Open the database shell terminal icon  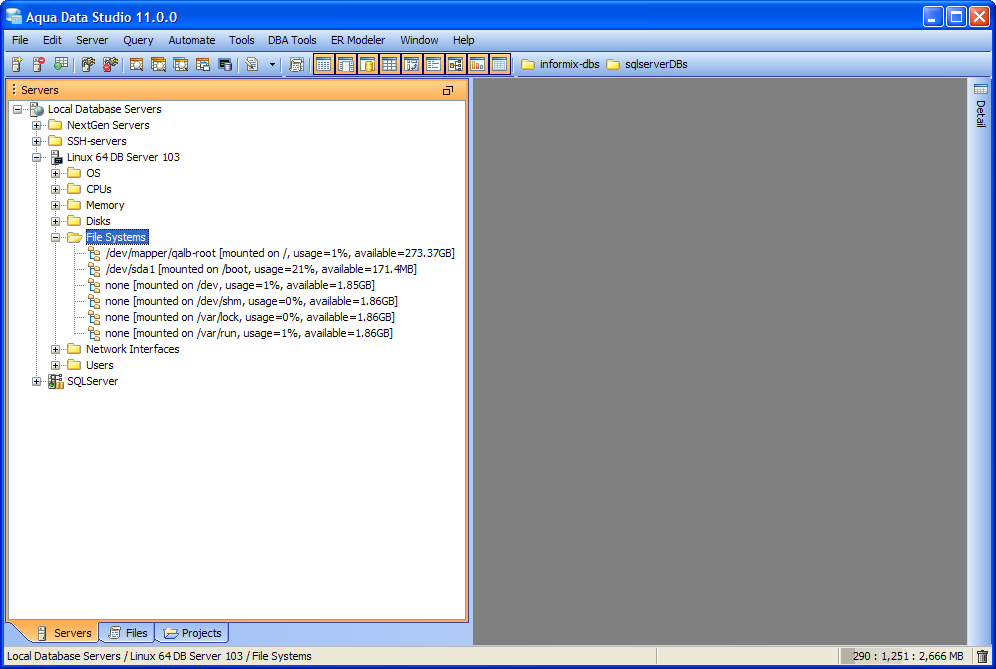click(x=225, y=64)
